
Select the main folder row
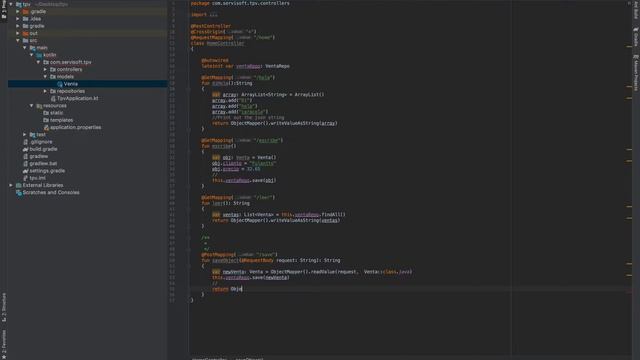click(x=88, y=48)
